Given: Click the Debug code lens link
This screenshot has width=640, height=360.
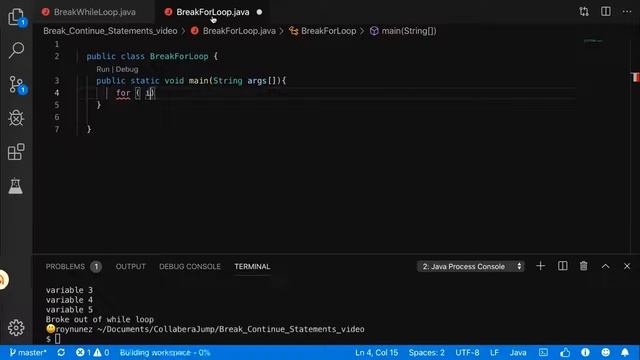Looking at the screenshot, I should (127, 69).
